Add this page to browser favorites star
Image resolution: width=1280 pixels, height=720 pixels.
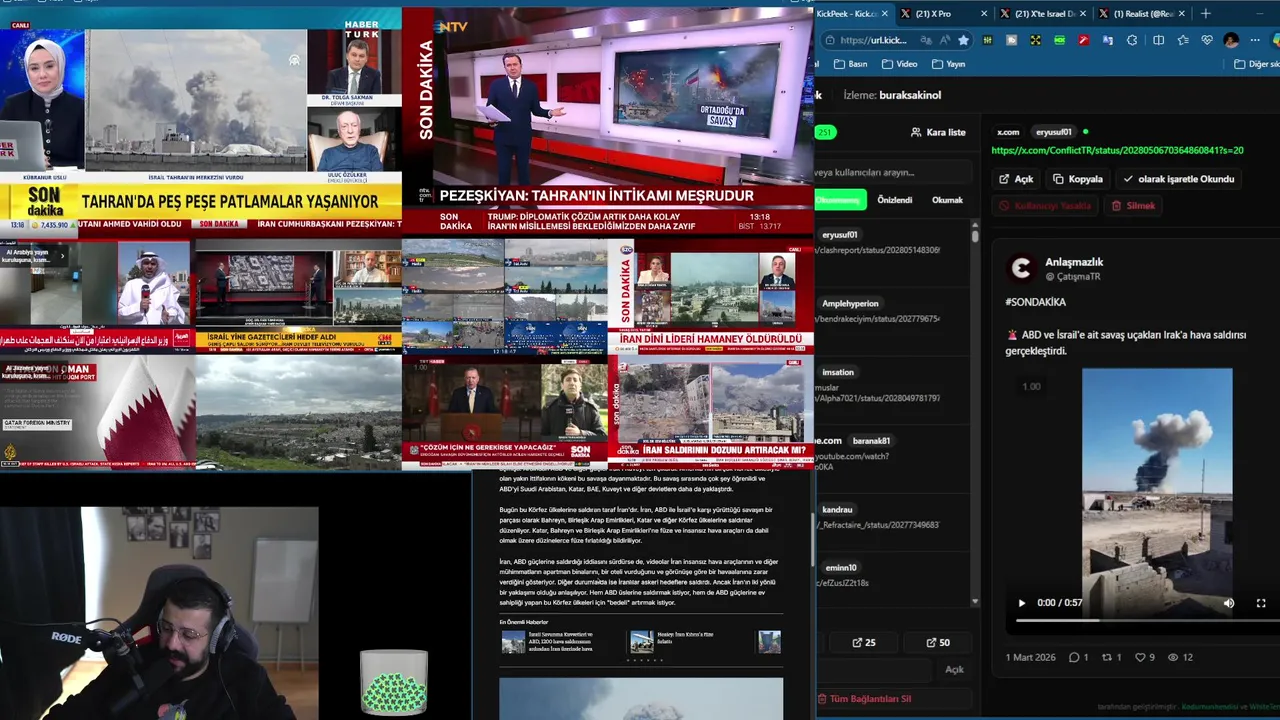pyautogui.click(x=963, y=40)
